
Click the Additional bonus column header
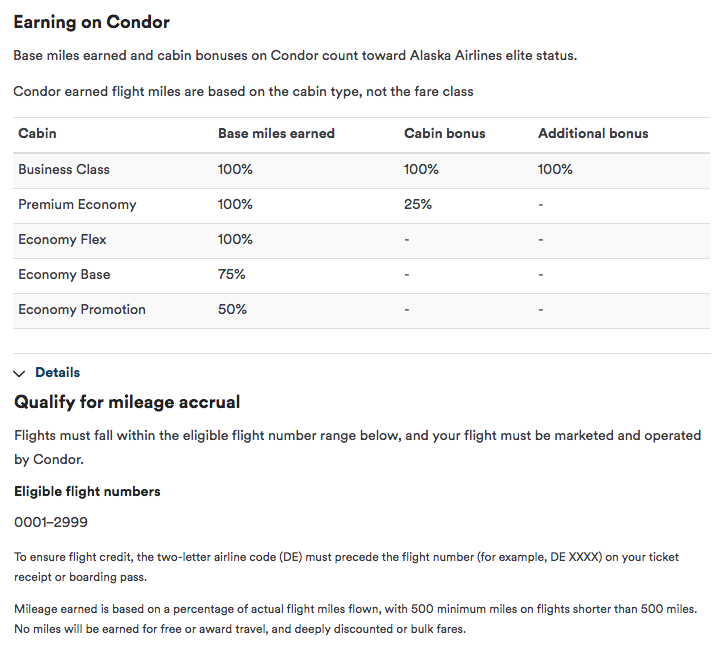(x=593, y=133)
